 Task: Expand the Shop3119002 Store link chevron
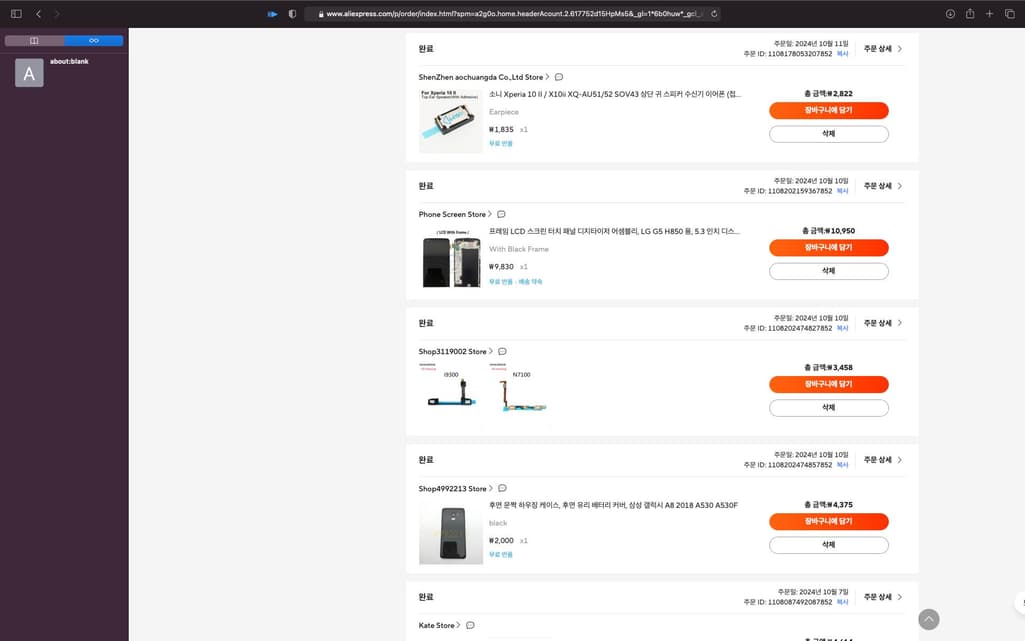[491, 351]
